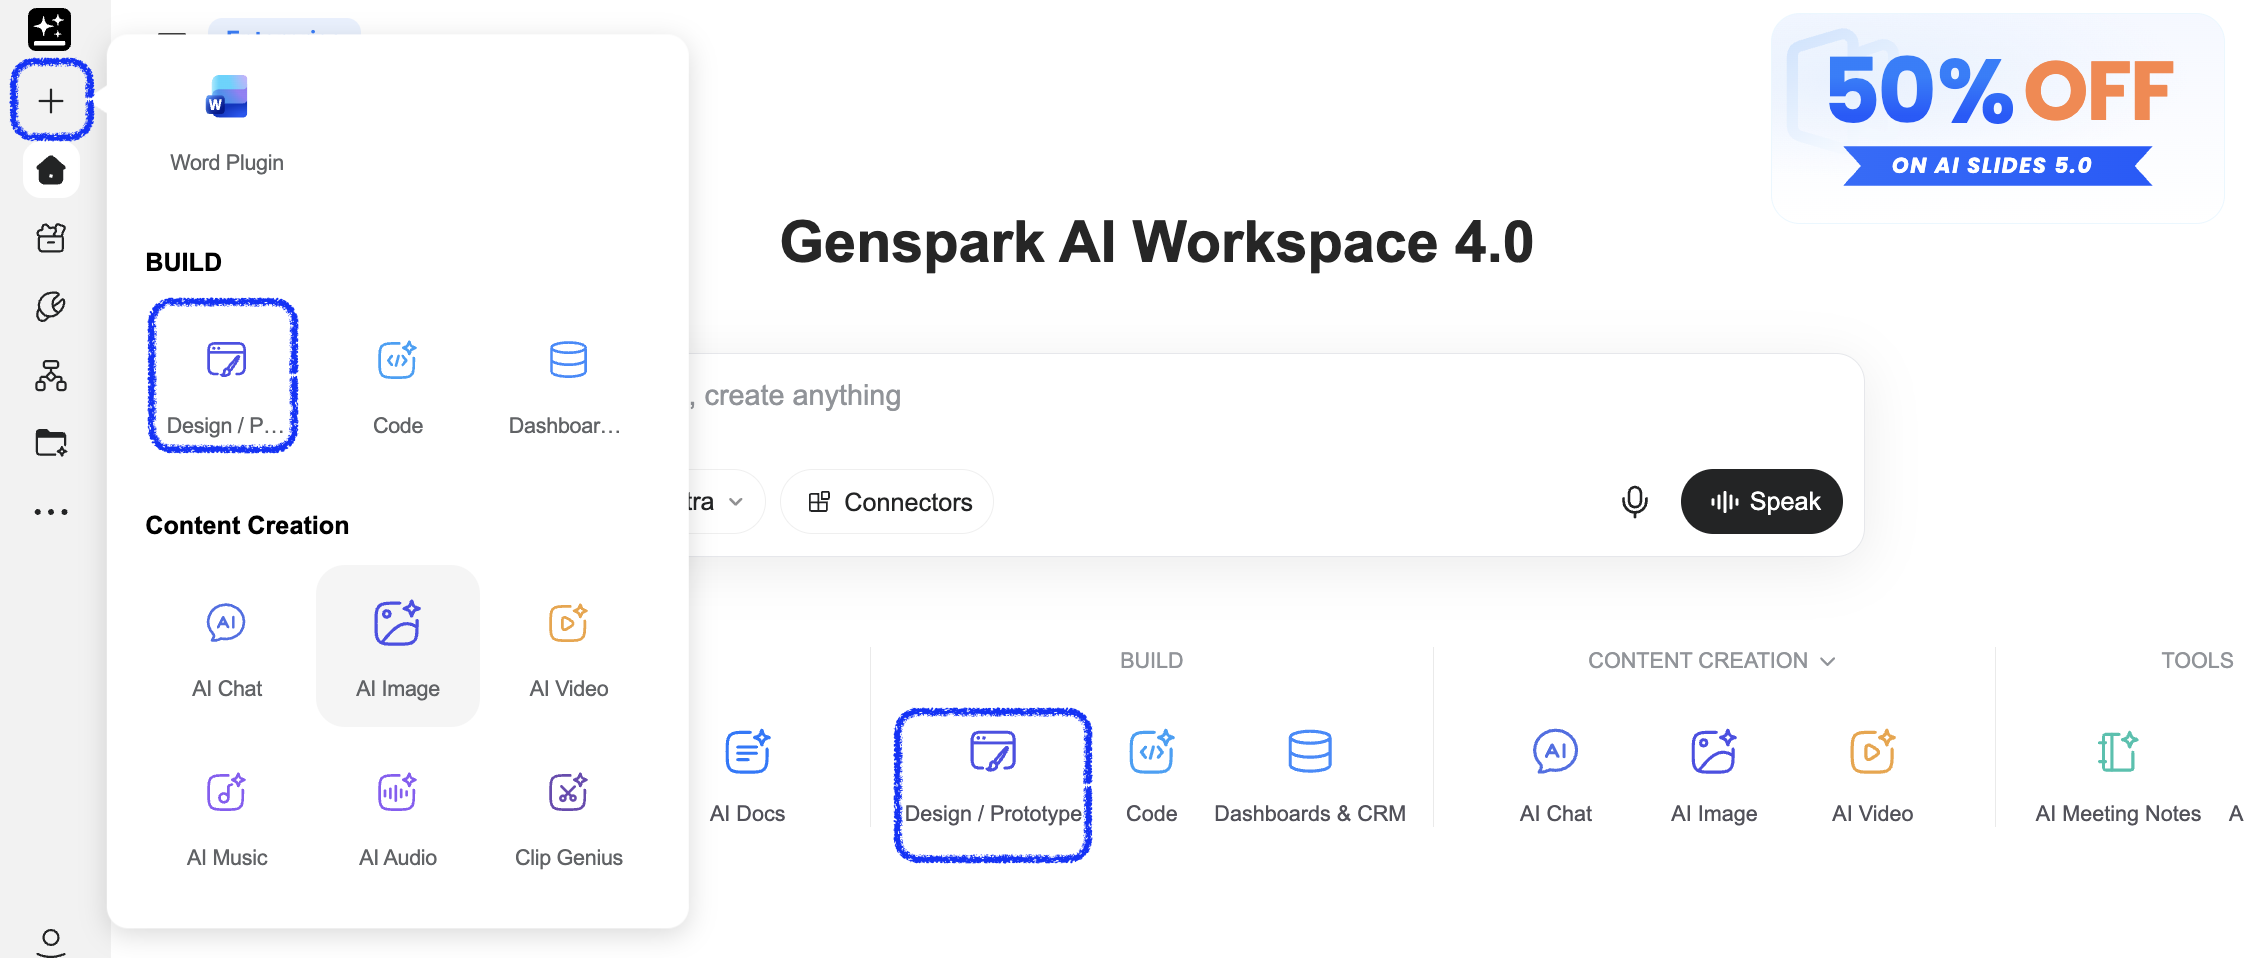Open the agents hierarchy sidebar icon
Screen dimensions: 2244x958
[x=51, y=375]
